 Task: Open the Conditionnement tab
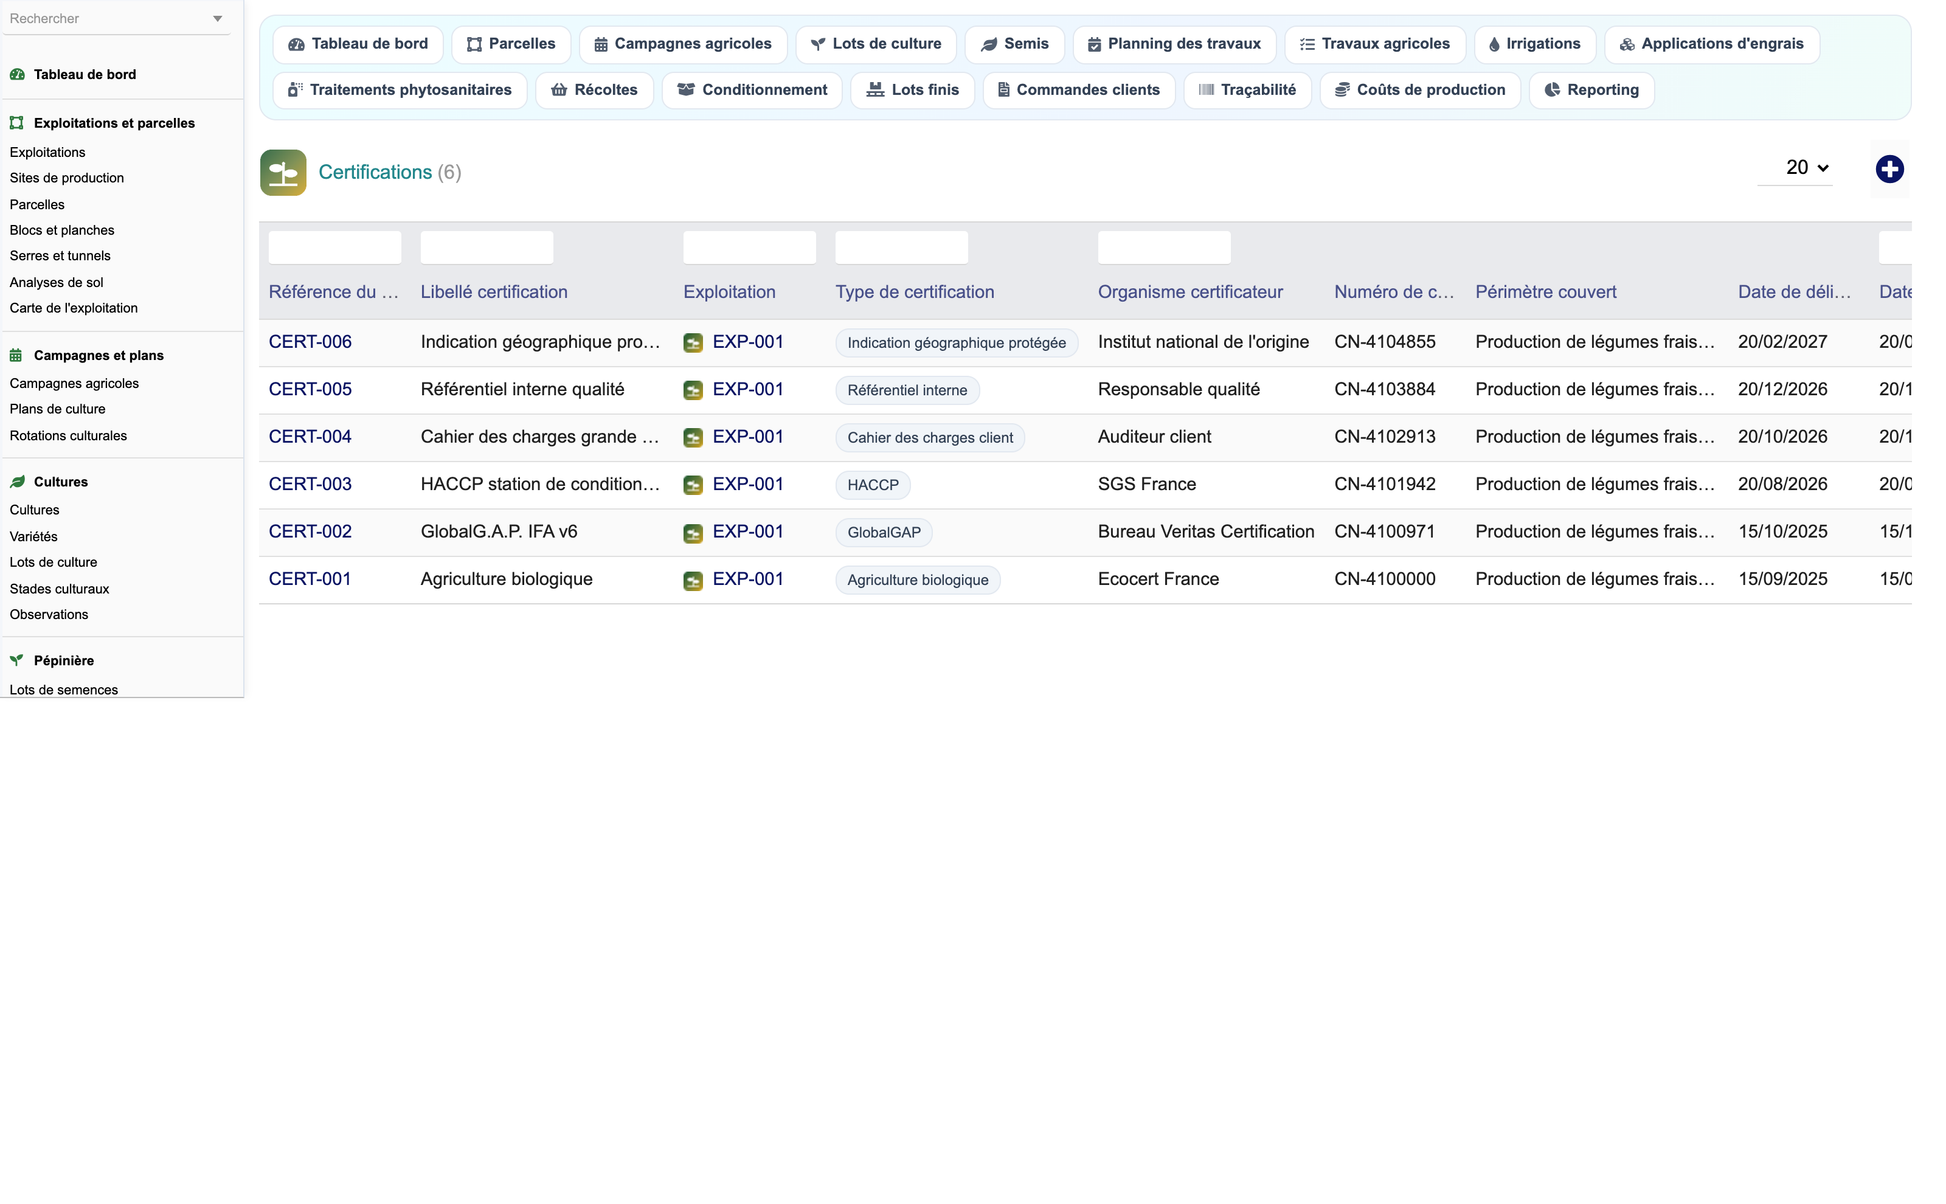(752, 90)
